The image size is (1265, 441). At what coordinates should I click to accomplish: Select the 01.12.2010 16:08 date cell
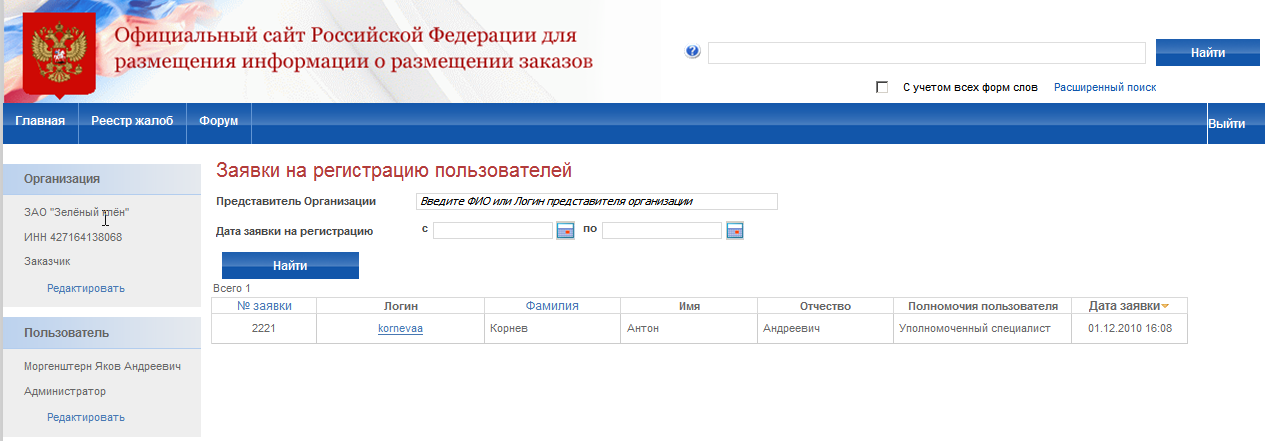pyautogui.click(x=1129, y=328)
